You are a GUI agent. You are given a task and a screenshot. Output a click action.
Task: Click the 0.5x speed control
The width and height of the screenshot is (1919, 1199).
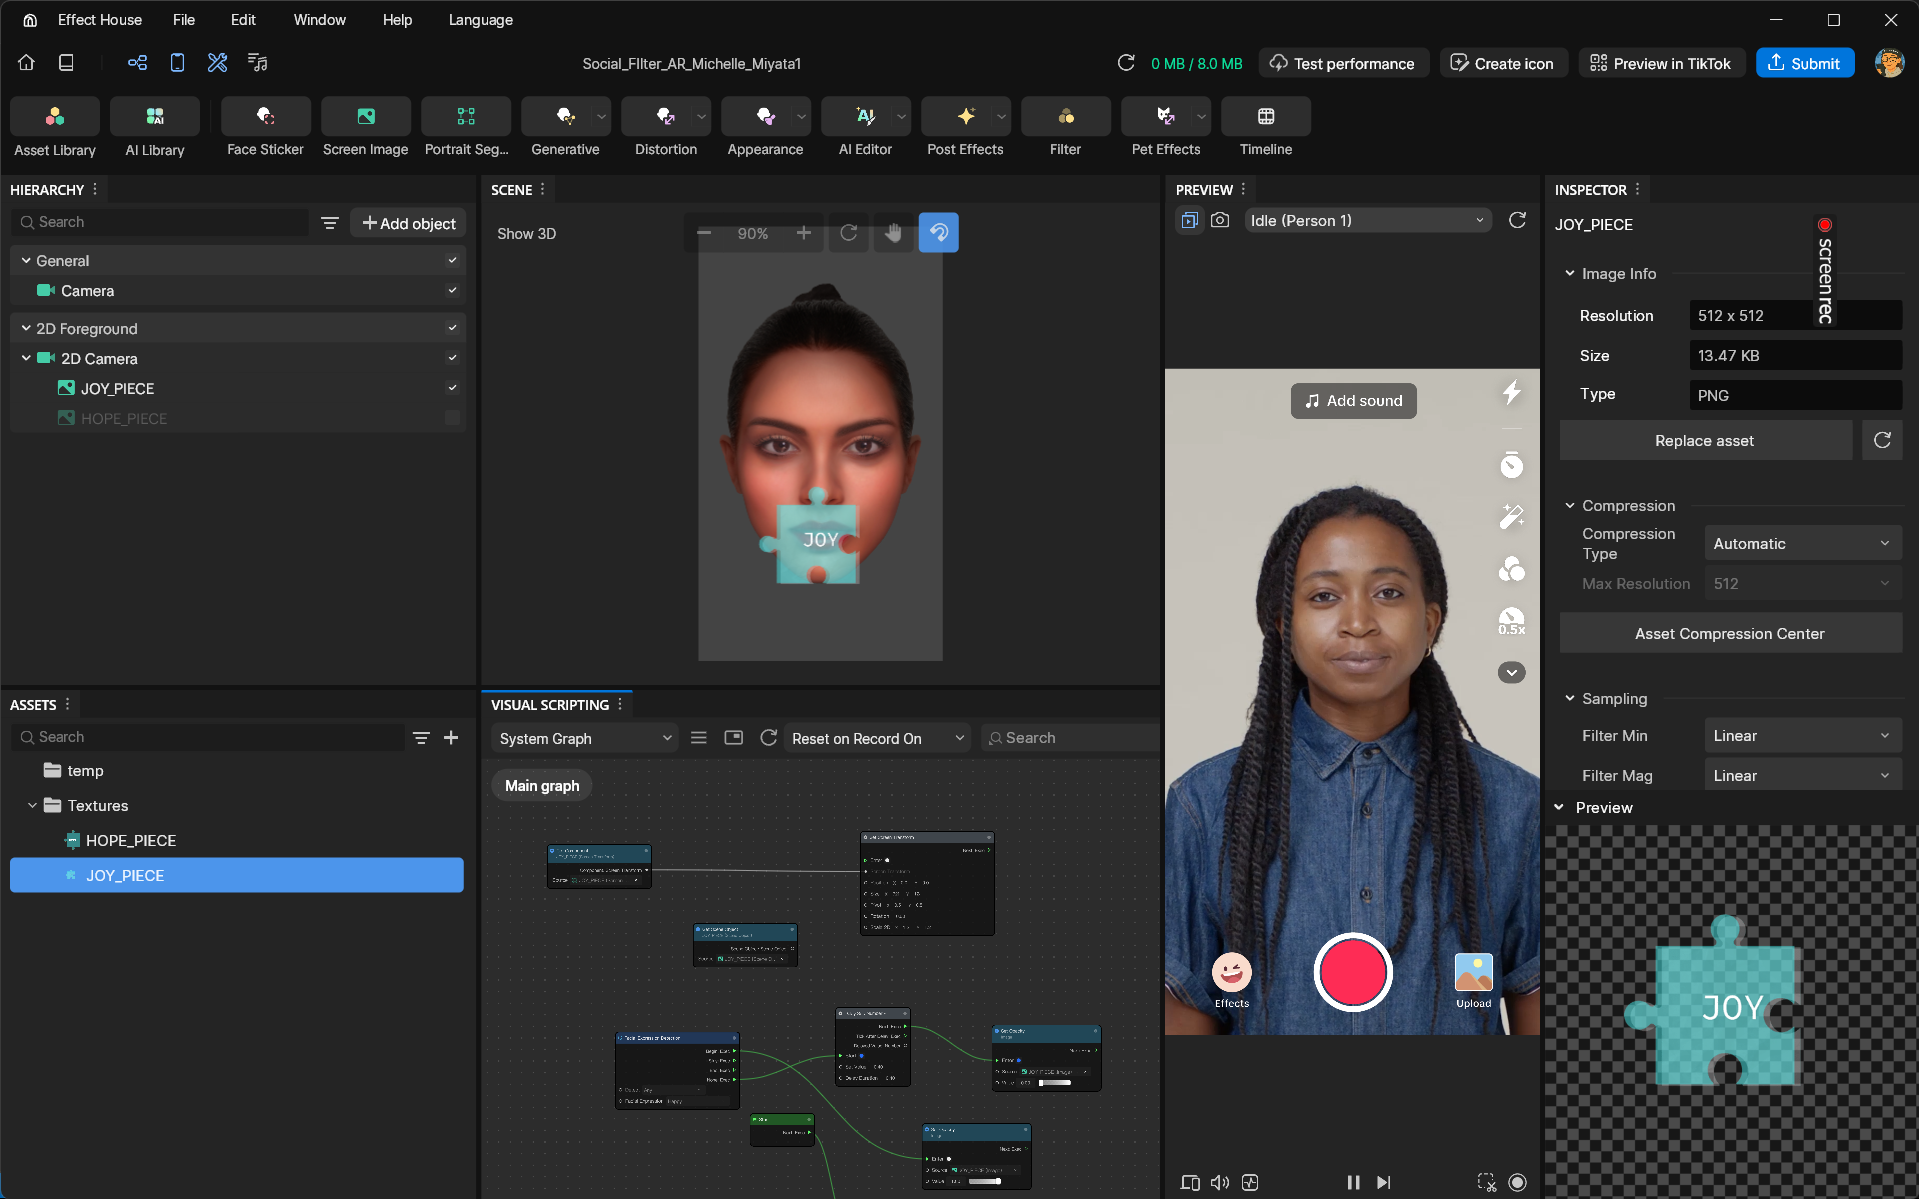(1511, 622)
